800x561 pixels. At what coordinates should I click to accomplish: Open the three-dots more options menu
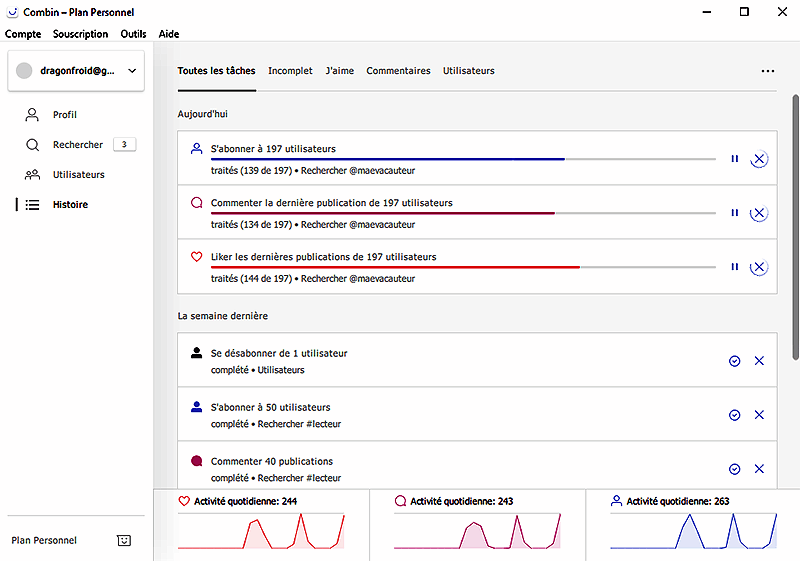(768, 71)
